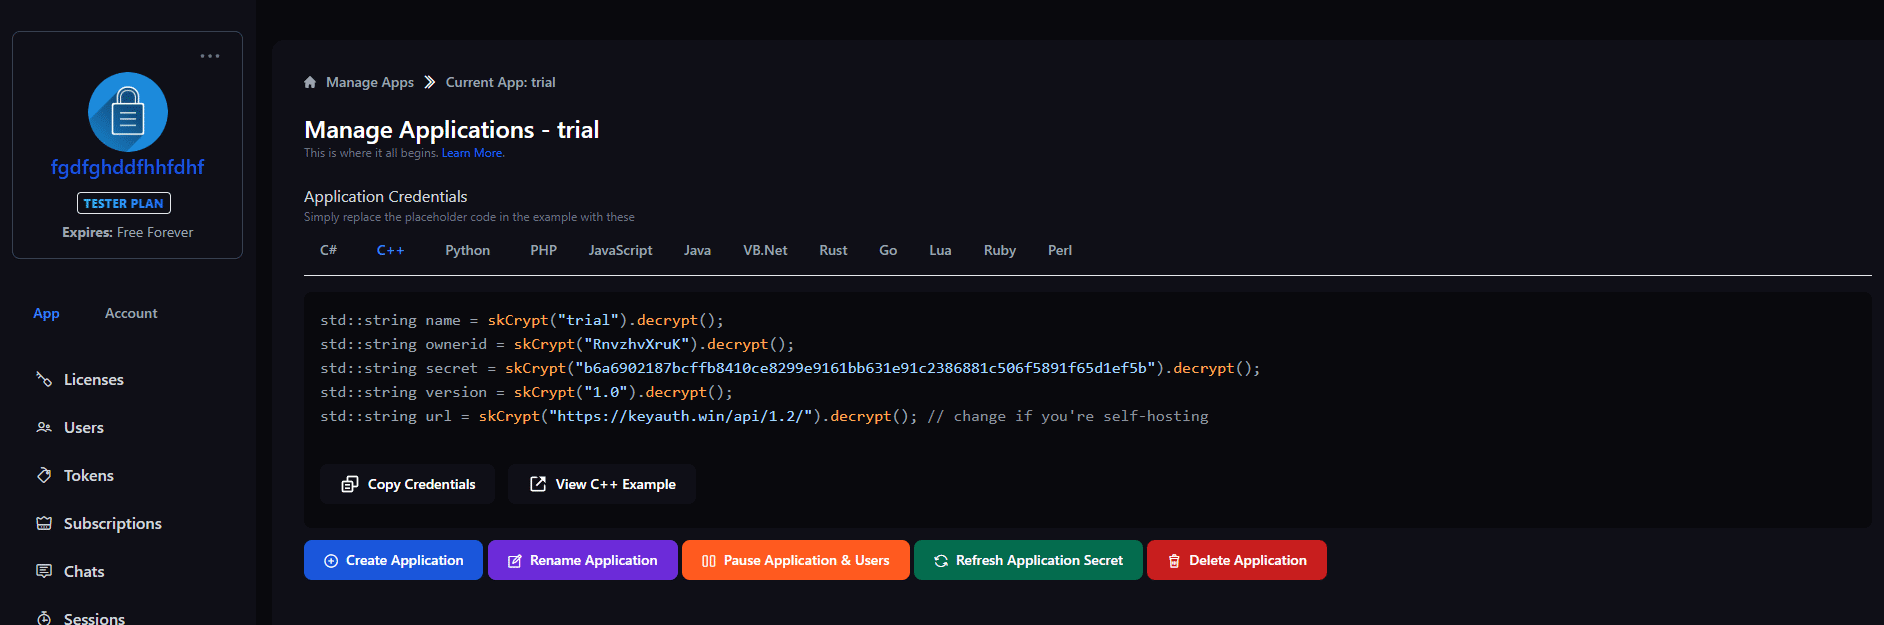The image size is (1884, 625).
Task: Switch to the Python credentials tab
Action: tap(467, 250)
